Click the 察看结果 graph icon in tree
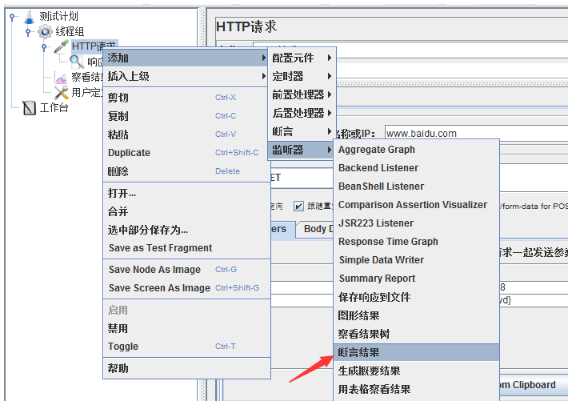 click(61, 77)
